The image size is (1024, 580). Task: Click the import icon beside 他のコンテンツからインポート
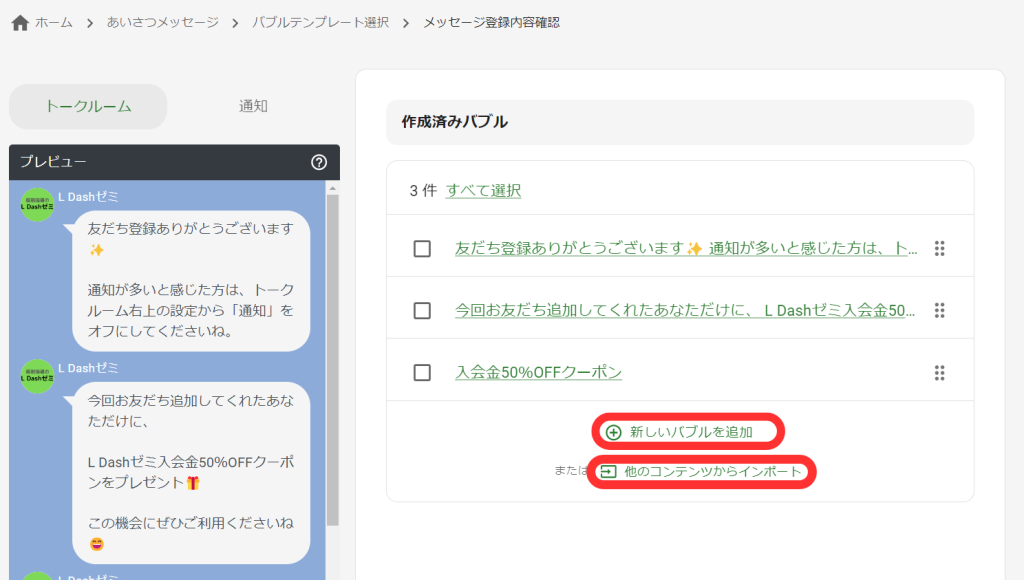coord(608,471)
